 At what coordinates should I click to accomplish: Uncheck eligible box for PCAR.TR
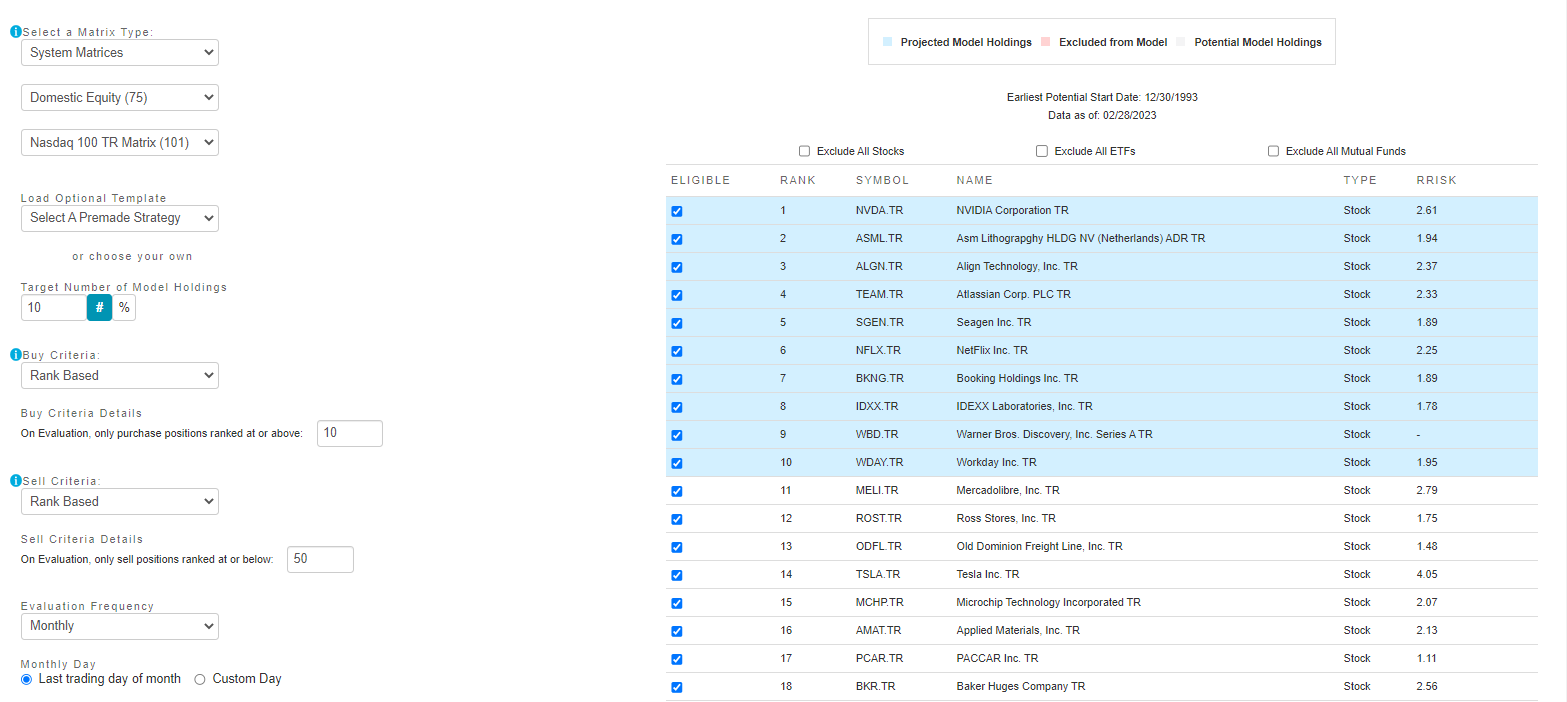(677, 659)
